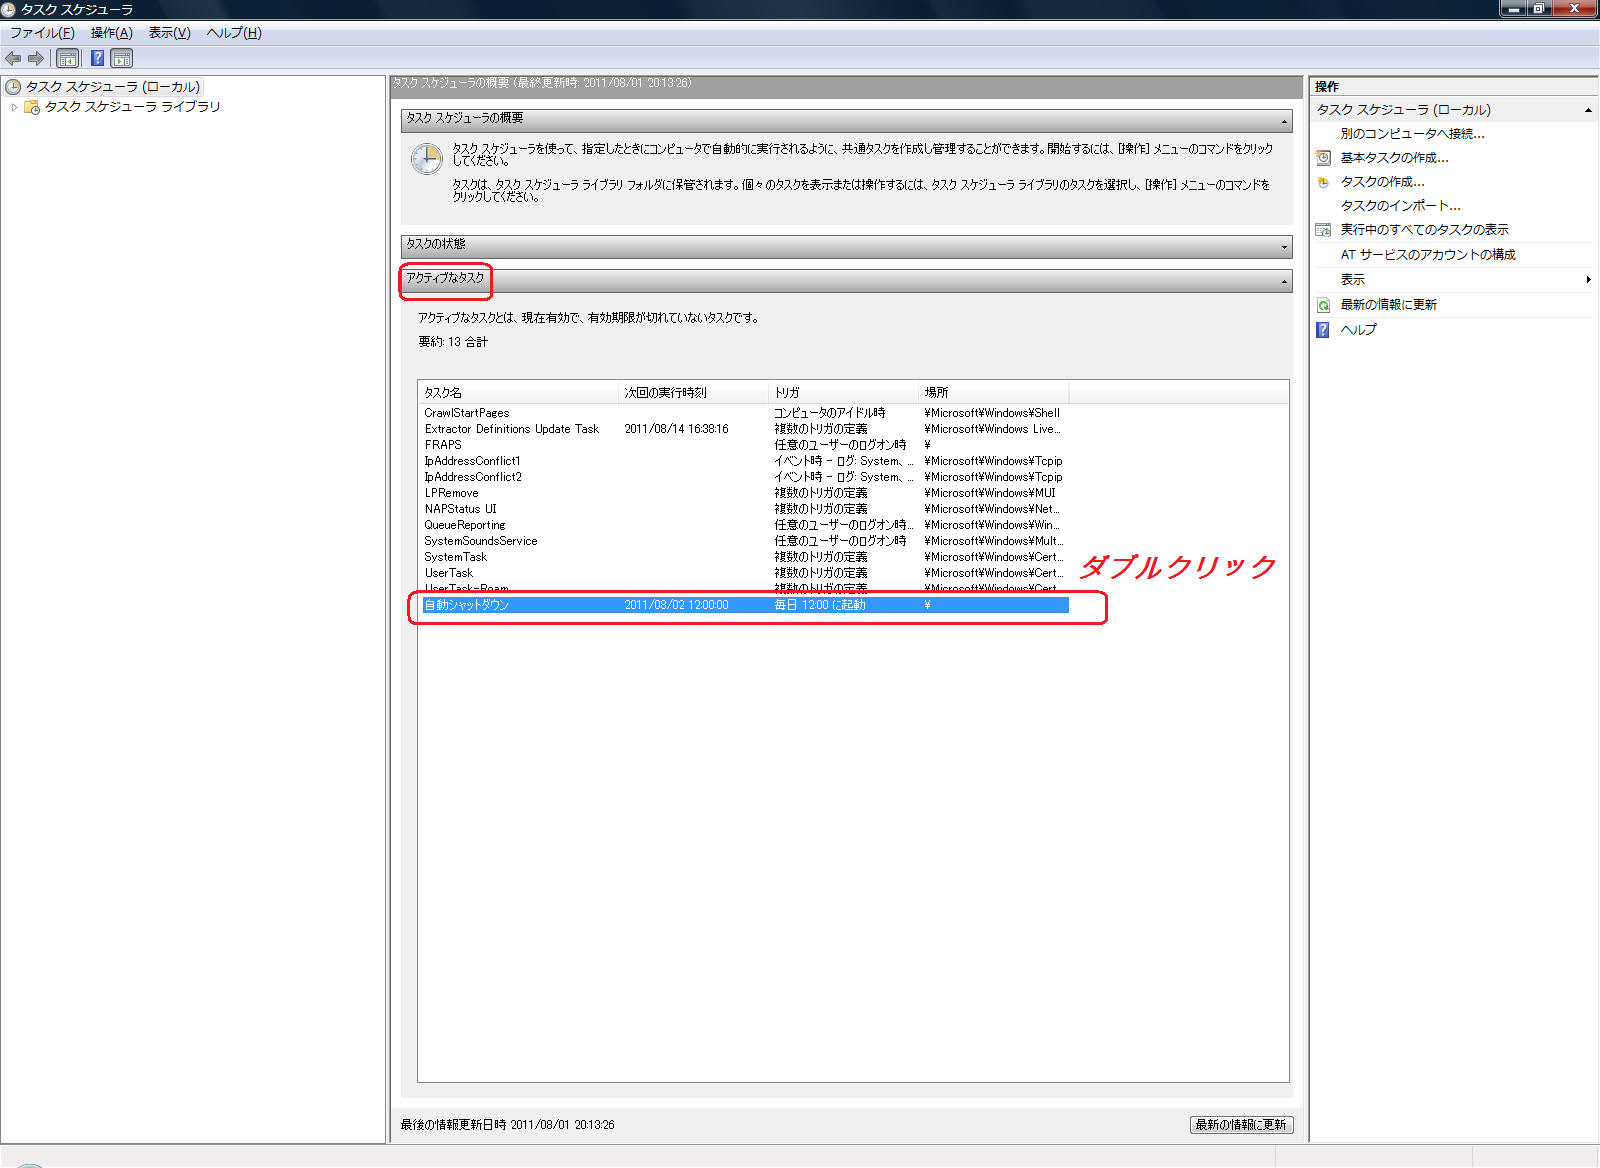Click the blue Help toolbar icon
Screen dimensions: 1600x1168
pyautogui.click(x=97, y=58)
